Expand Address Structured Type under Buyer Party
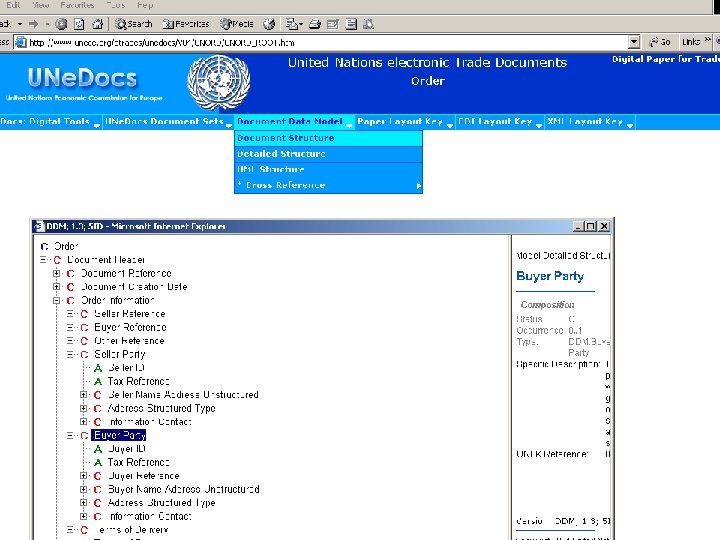The width and height of the screenshot is (720, 540). click(83, 503)
